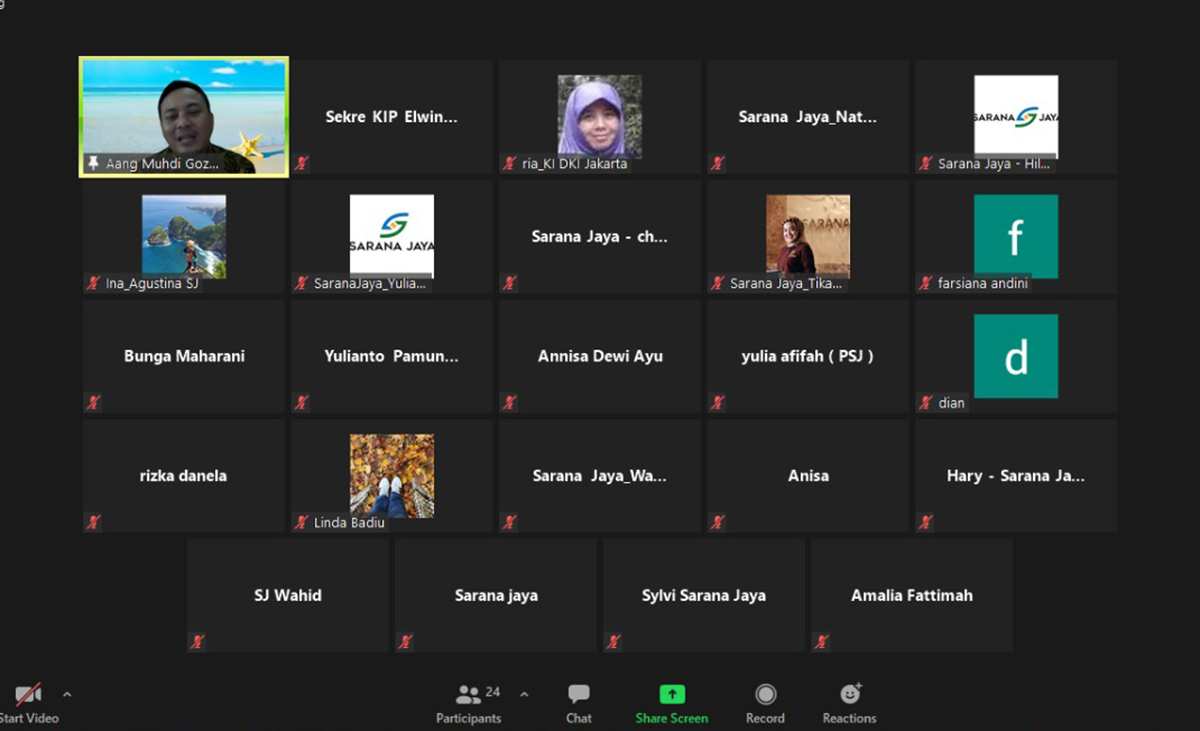Click the Sylvi Sarana Jaya participant tile
This screenshot has height=731, width=1200.
pos(703,595)
